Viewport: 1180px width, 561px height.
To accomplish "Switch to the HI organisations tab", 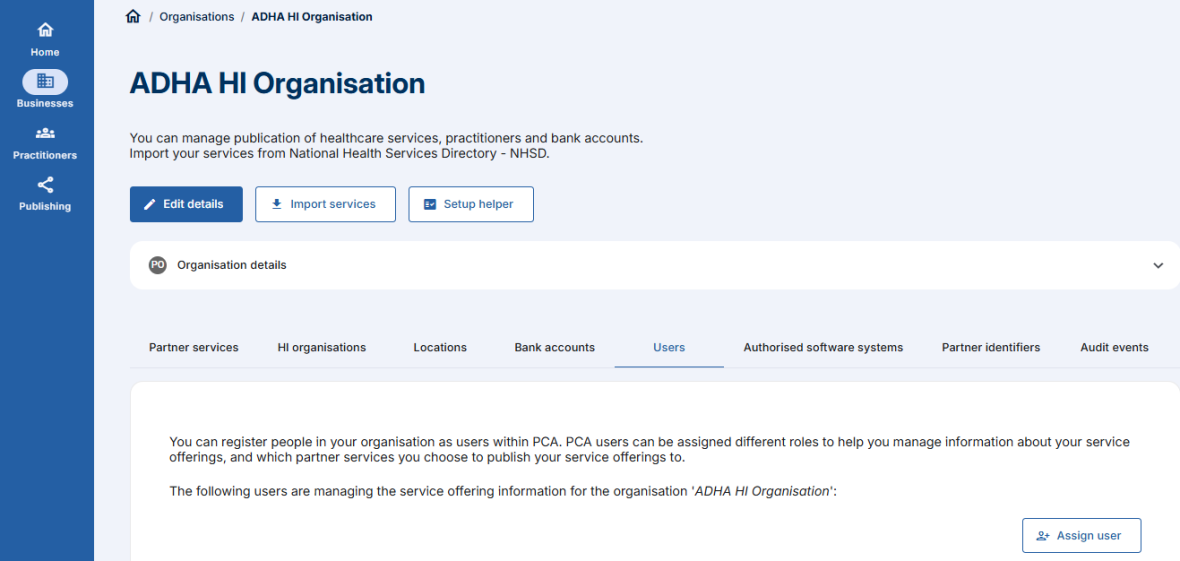I will [321, 347].
